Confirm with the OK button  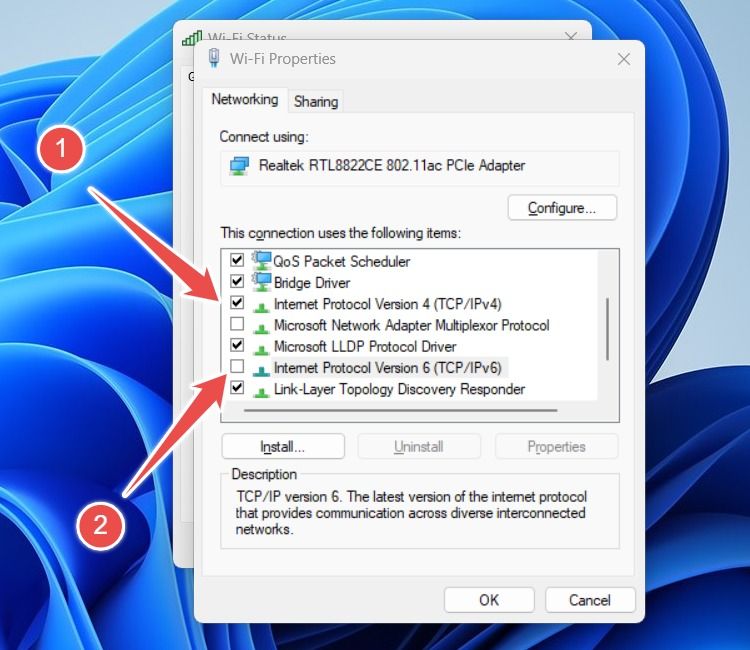[x=489, y=600]
